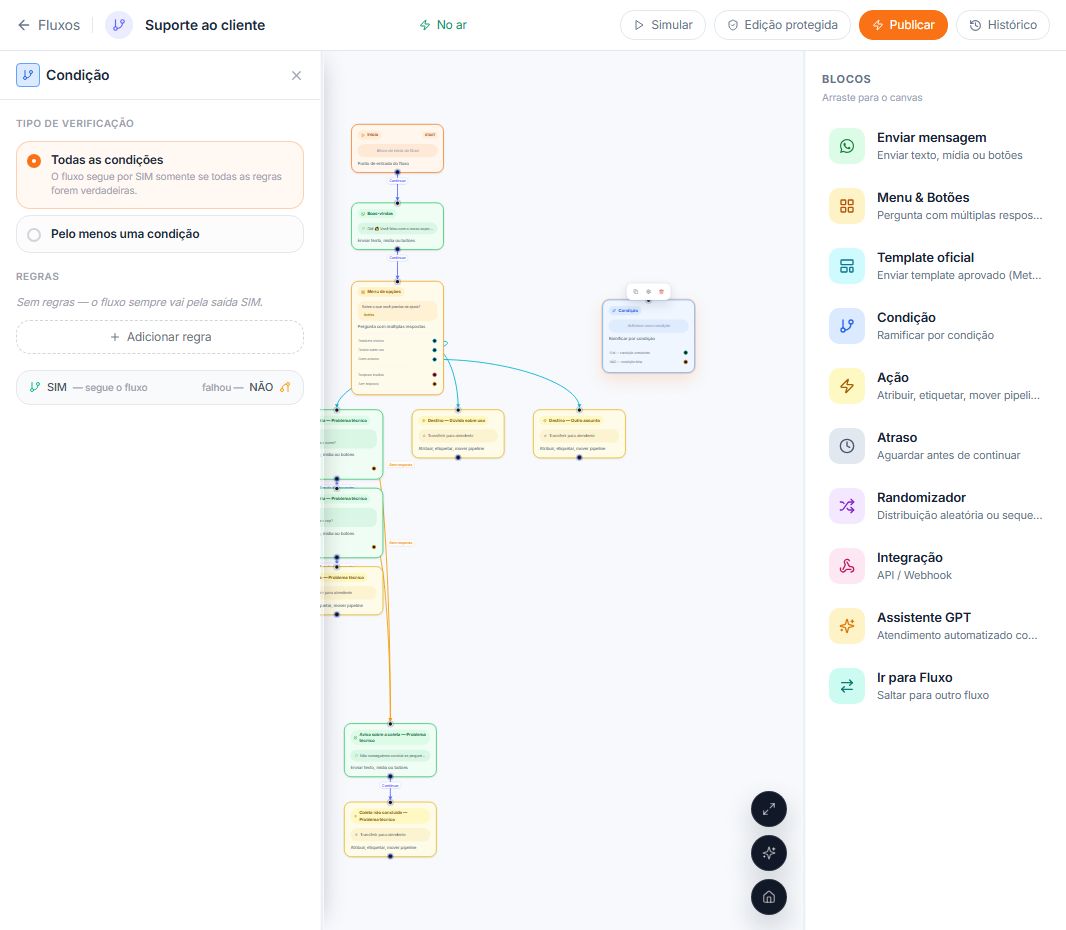This screenshot has width=1066, height=930.
Task: Click the 'Assistente GPT' block title
Action: 924,617
